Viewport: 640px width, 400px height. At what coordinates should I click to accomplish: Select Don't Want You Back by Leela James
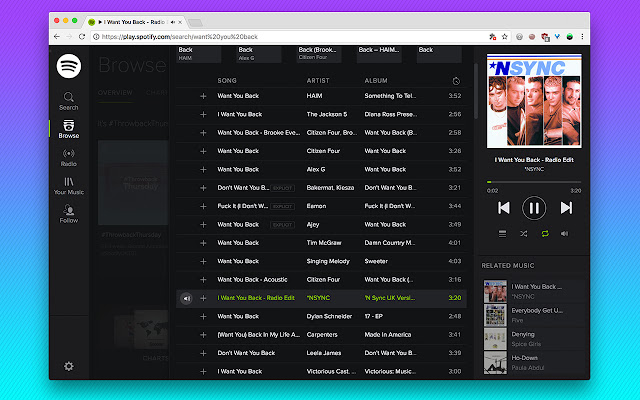click(x=246, y=353)
